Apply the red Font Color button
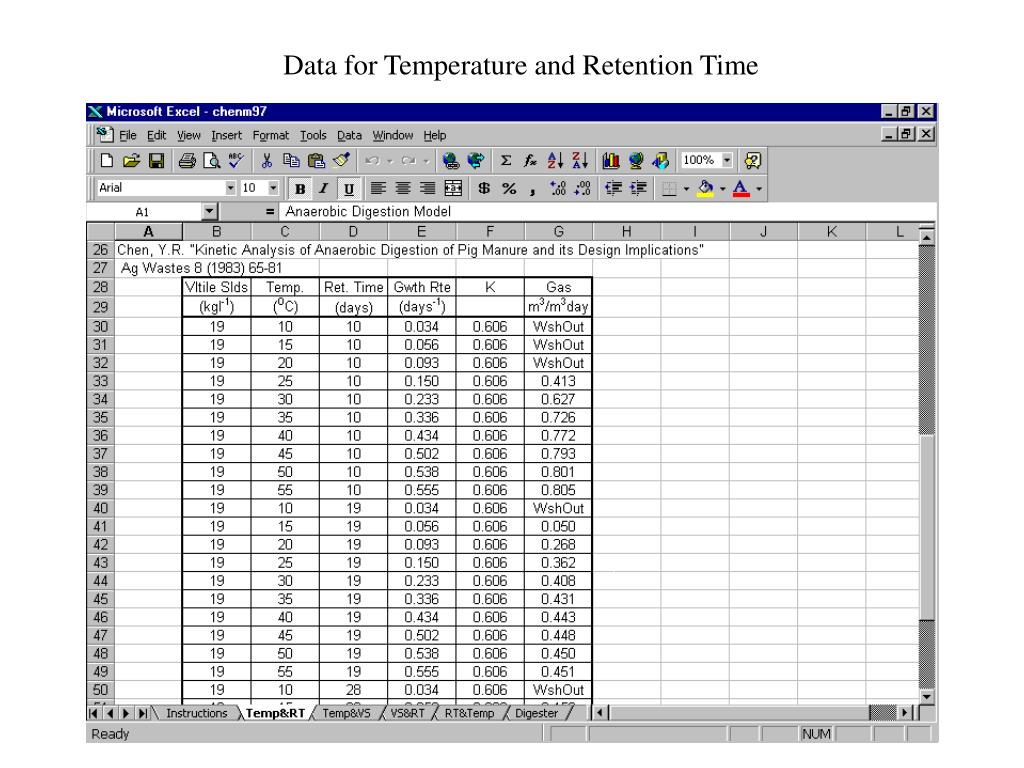Viewport: 1024px width, 768px height. pos(741,189)
